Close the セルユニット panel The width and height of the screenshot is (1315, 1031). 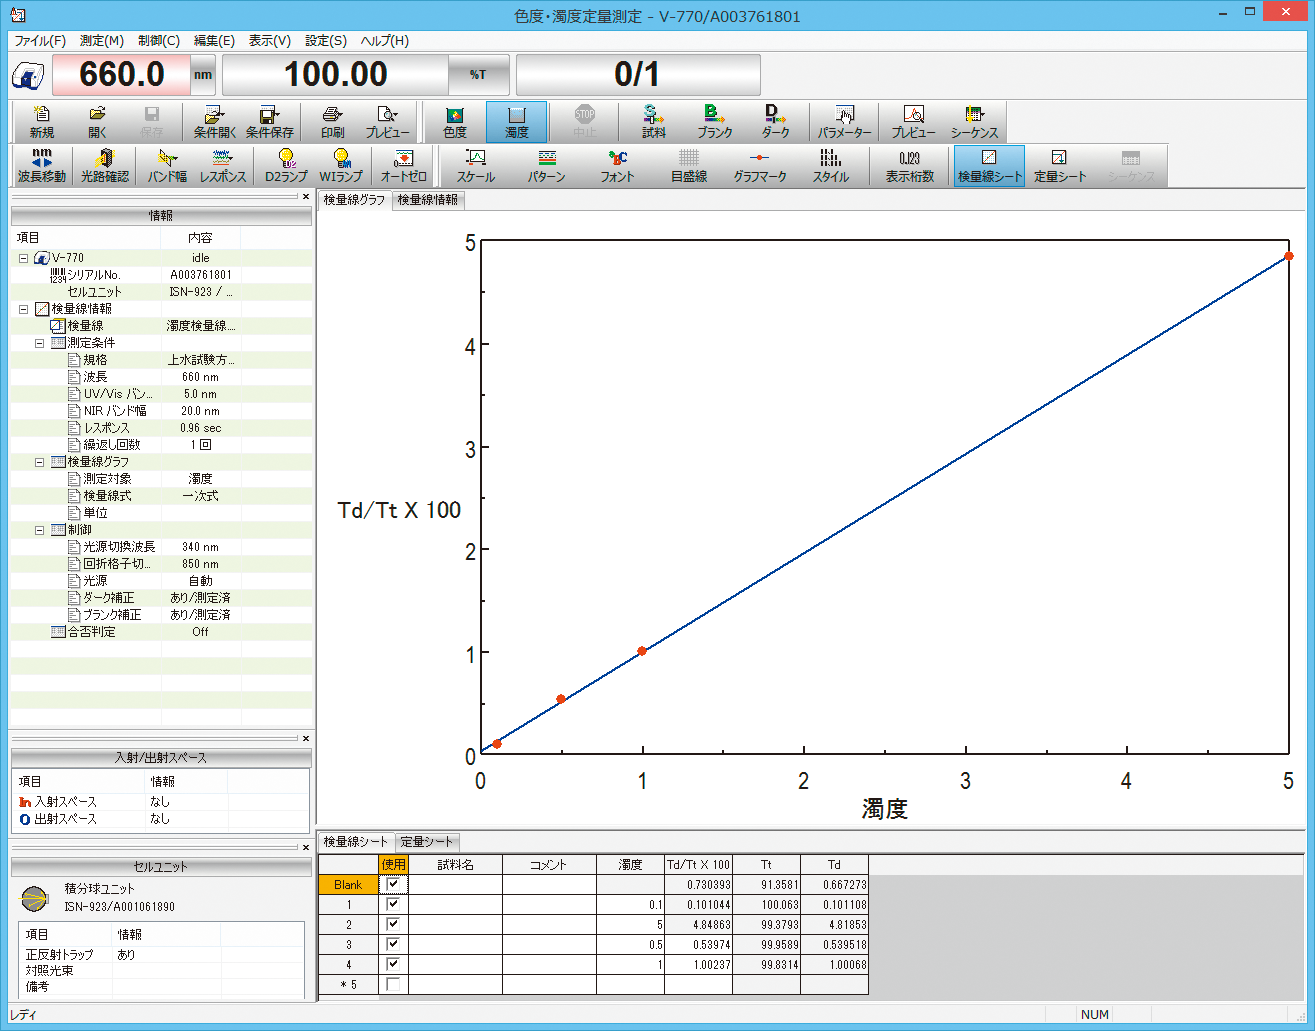pyautogui.click(x=306, y=848)
